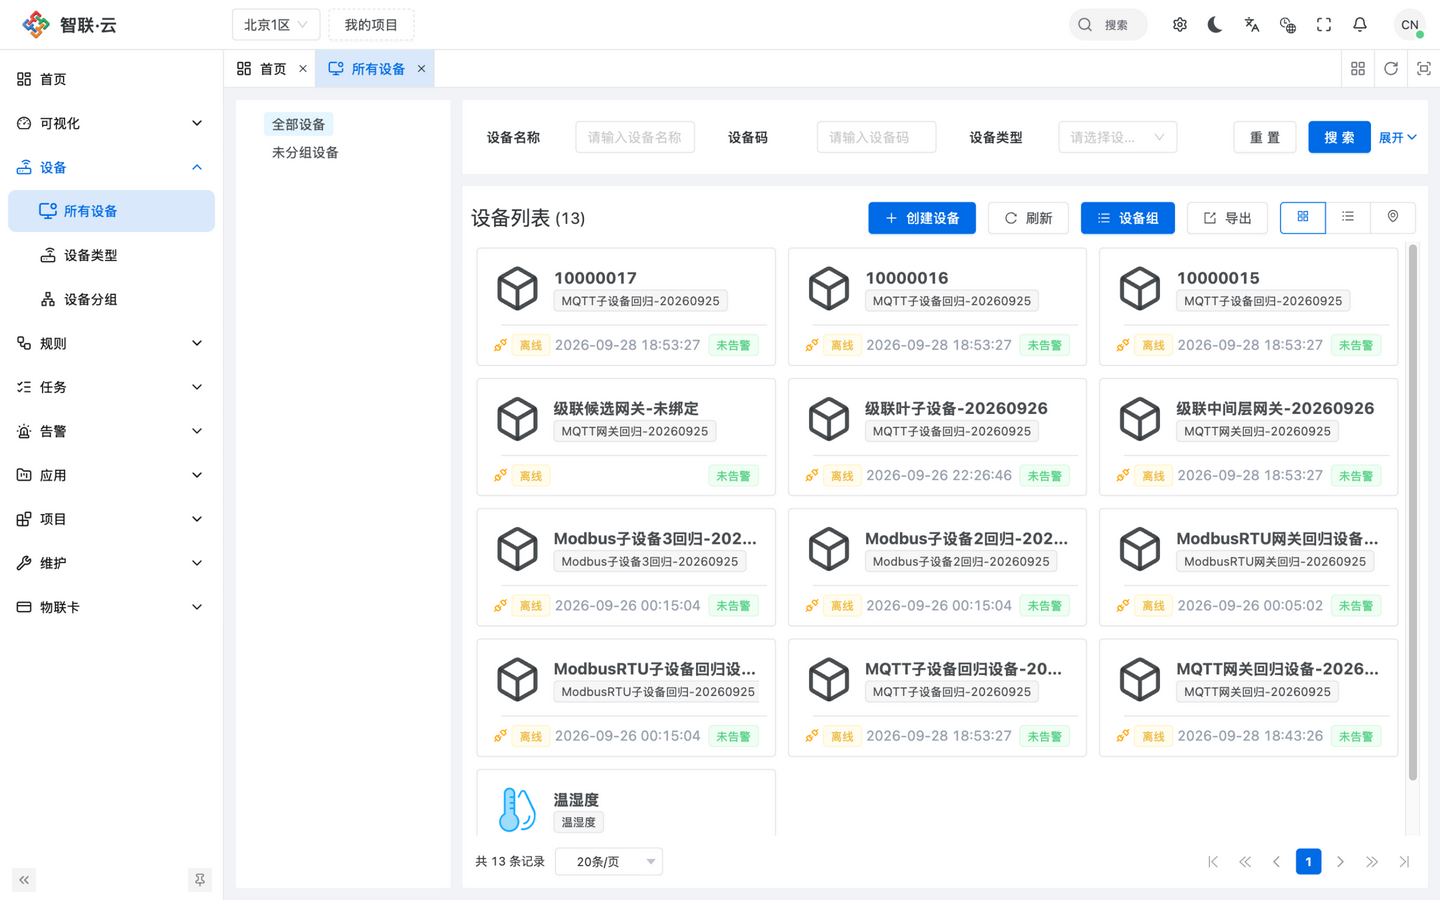Click the 搜索 search button
Viewport: 1440px width, 900px height.
pyautogui.click(x=1339, y=137)
